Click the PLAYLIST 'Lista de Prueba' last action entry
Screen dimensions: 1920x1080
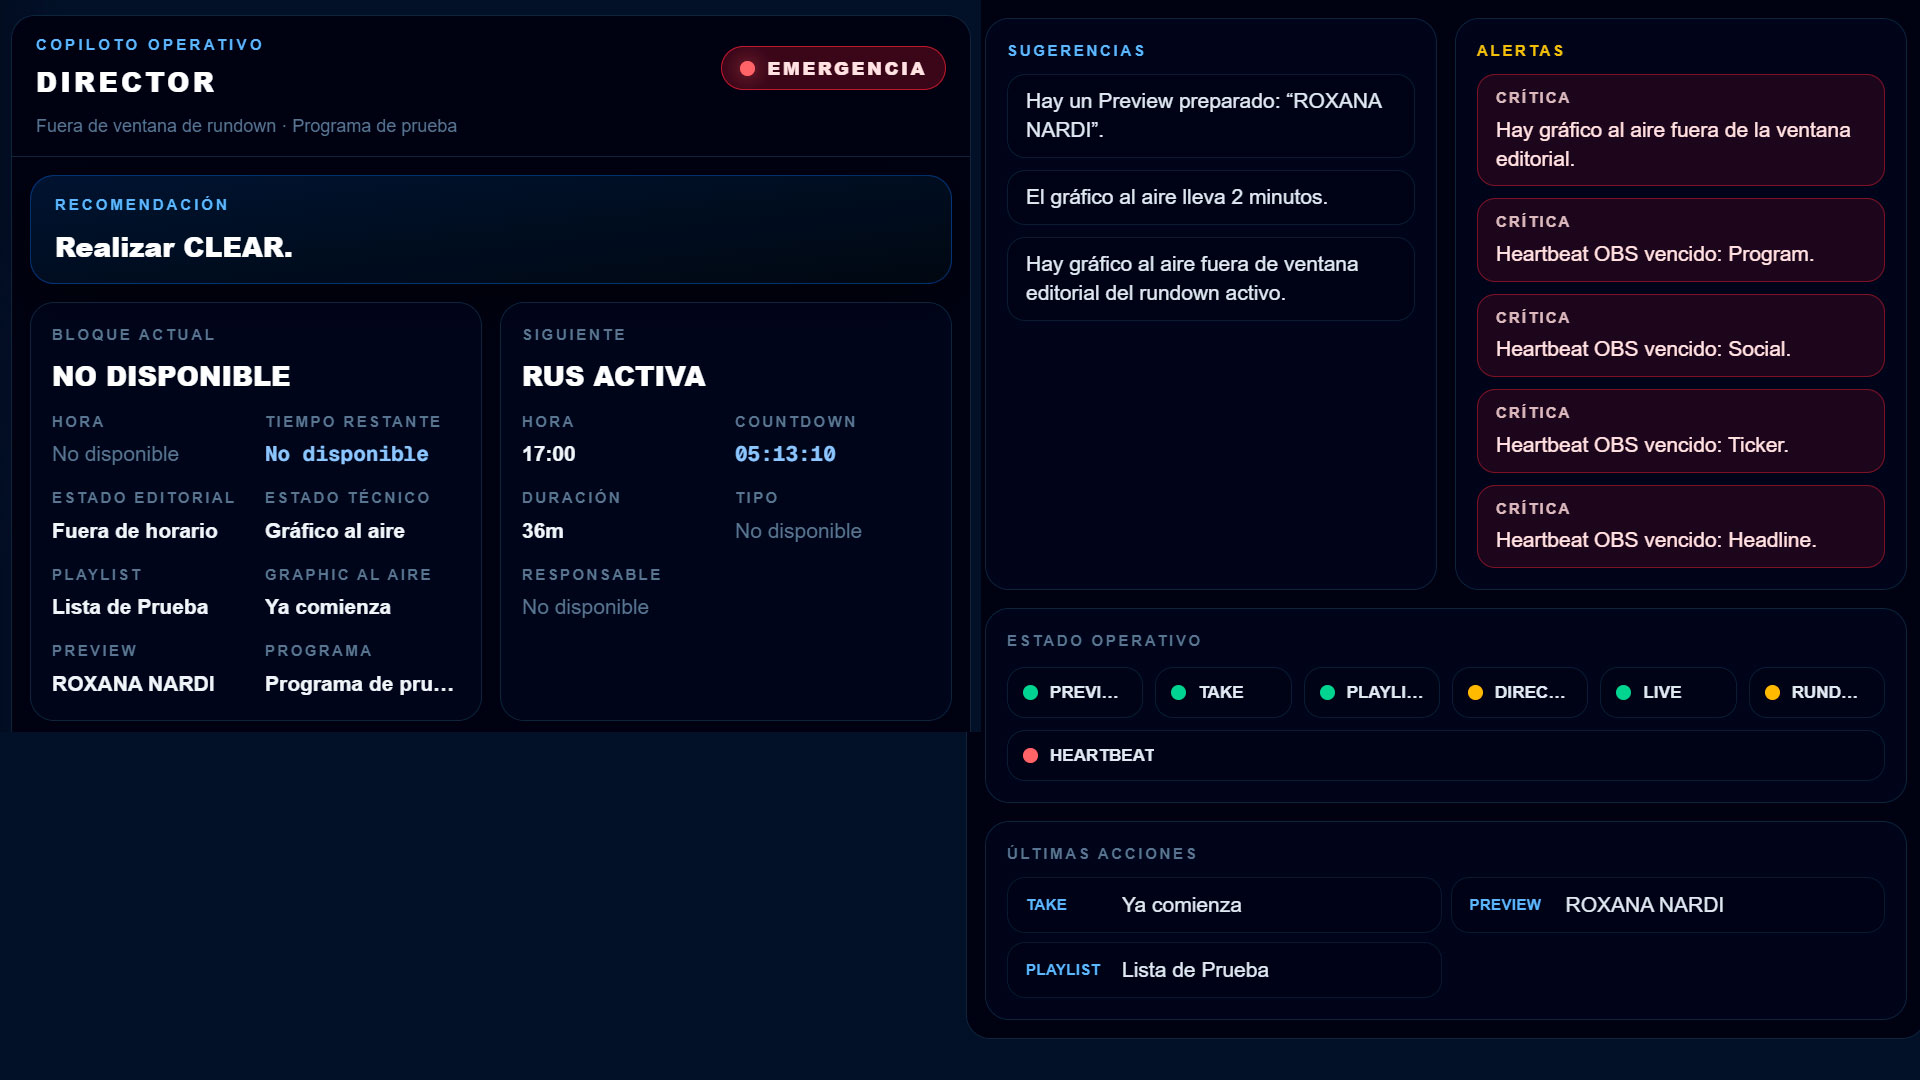click(x=1224, y=970)
